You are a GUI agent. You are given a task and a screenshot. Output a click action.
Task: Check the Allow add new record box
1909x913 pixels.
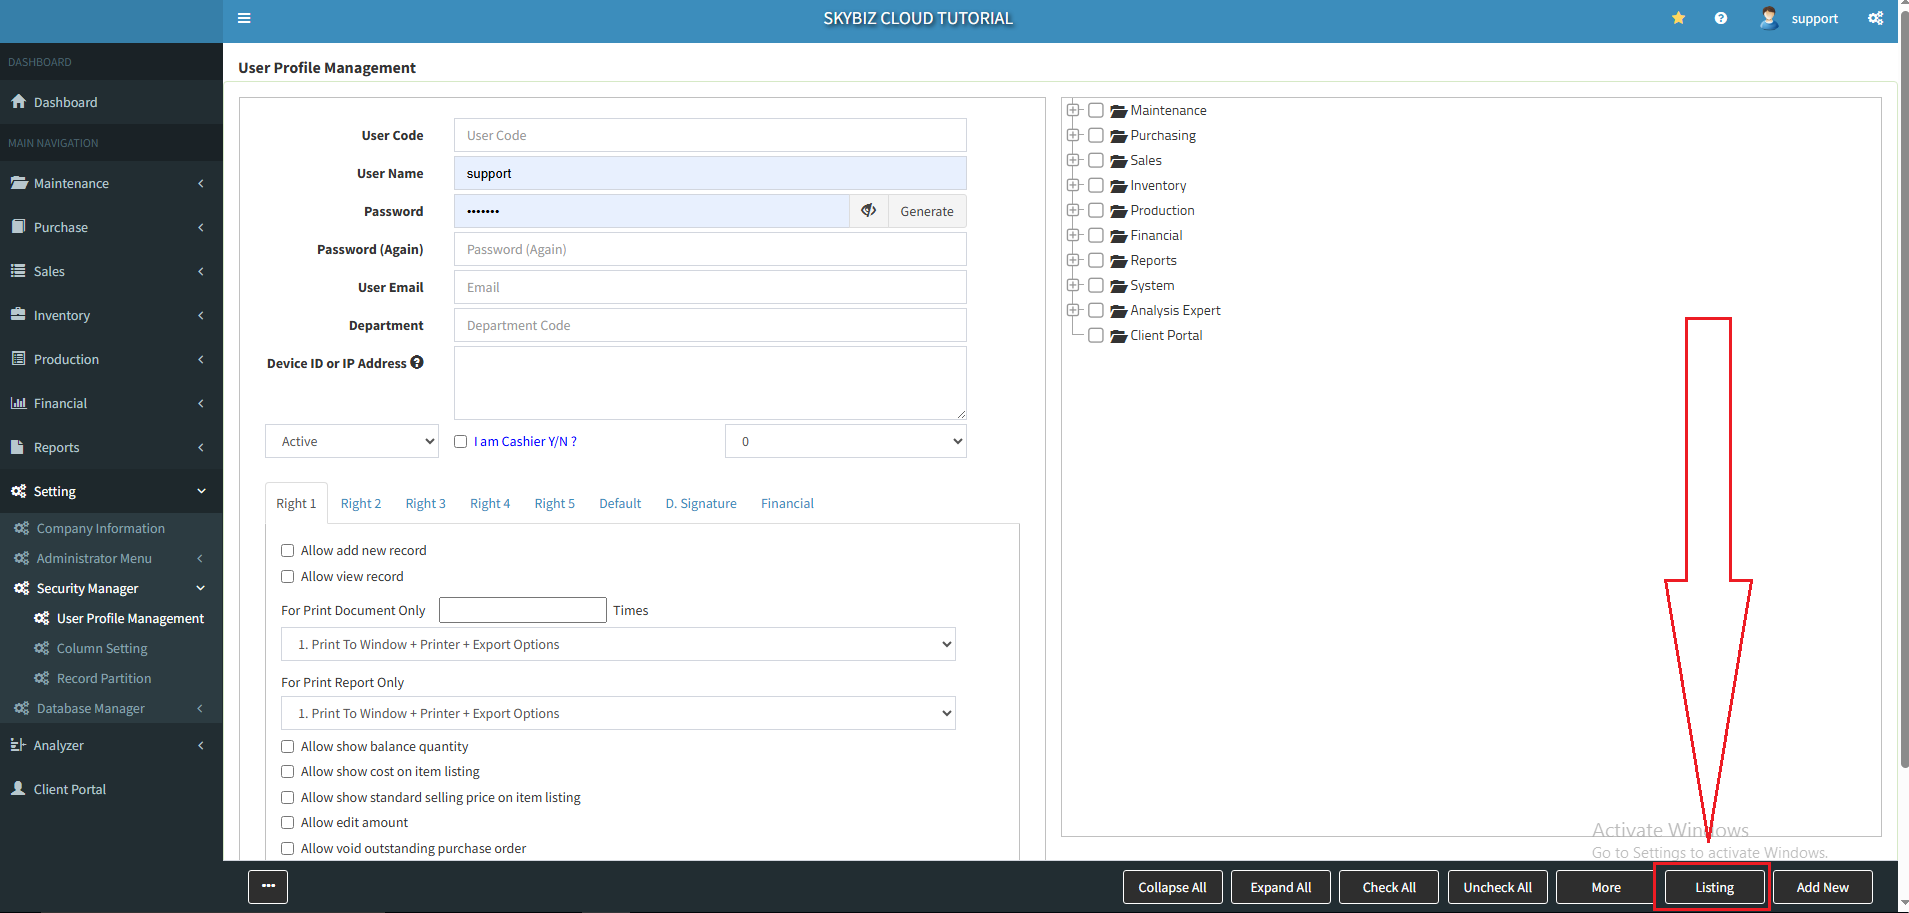(x=288, y=551)
